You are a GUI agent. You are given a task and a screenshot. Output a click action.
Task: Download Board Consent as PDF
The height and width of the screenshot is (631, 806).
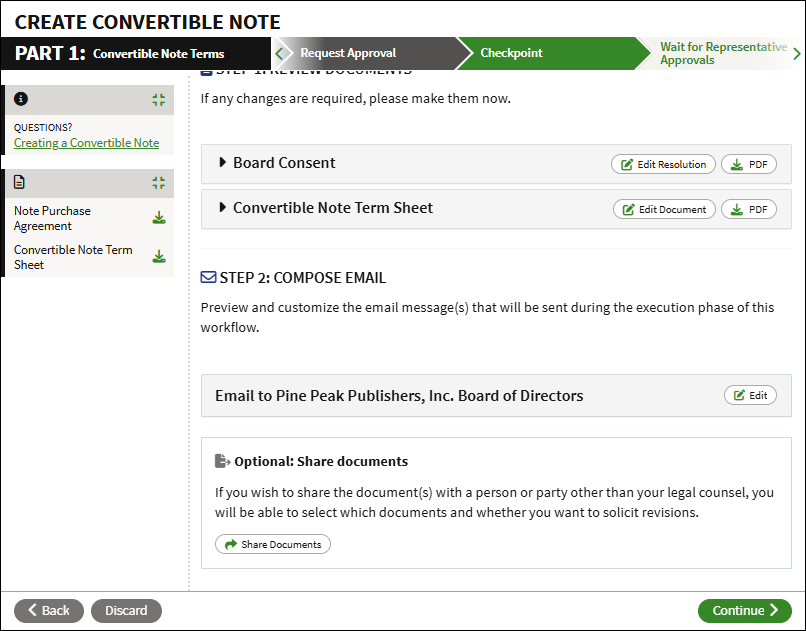tap(749, 164)
